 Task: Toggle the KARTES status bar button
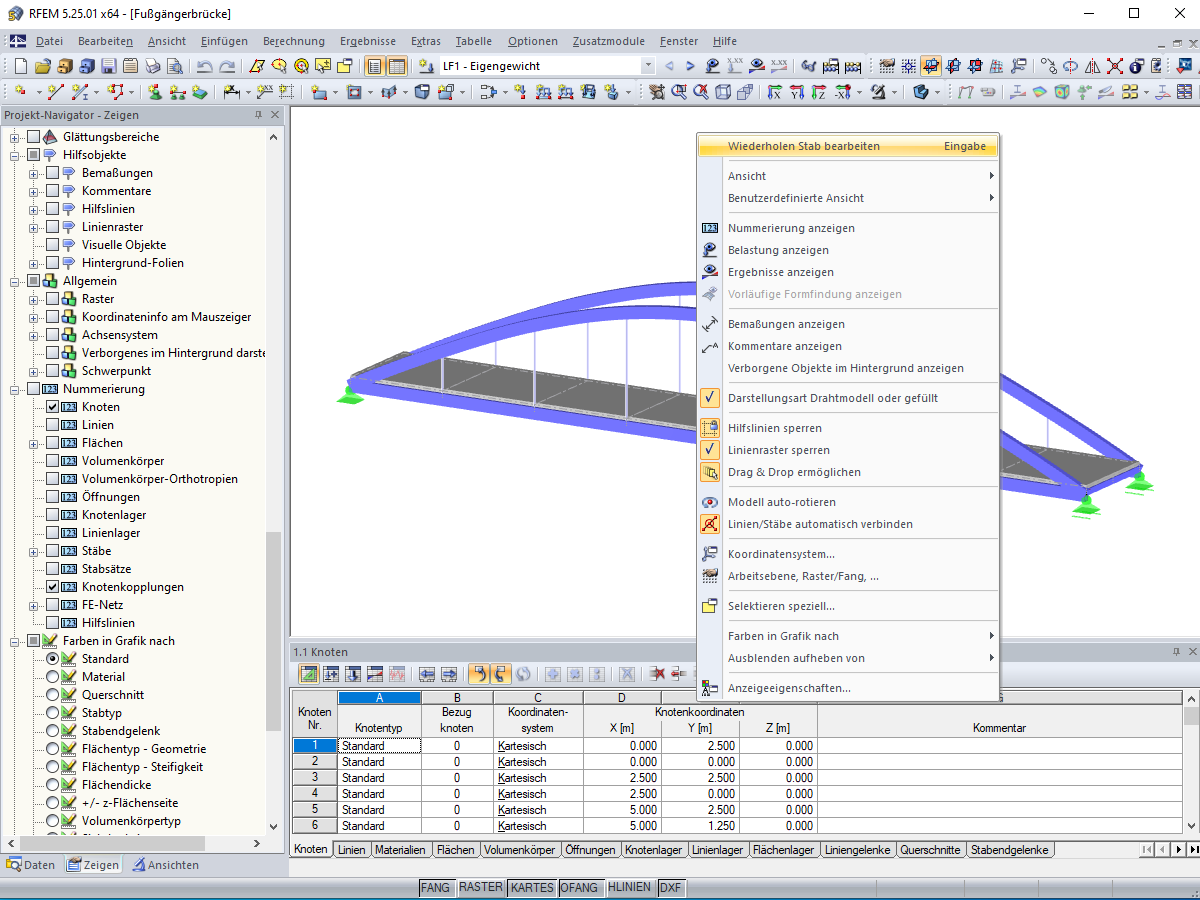coord(531,887)
